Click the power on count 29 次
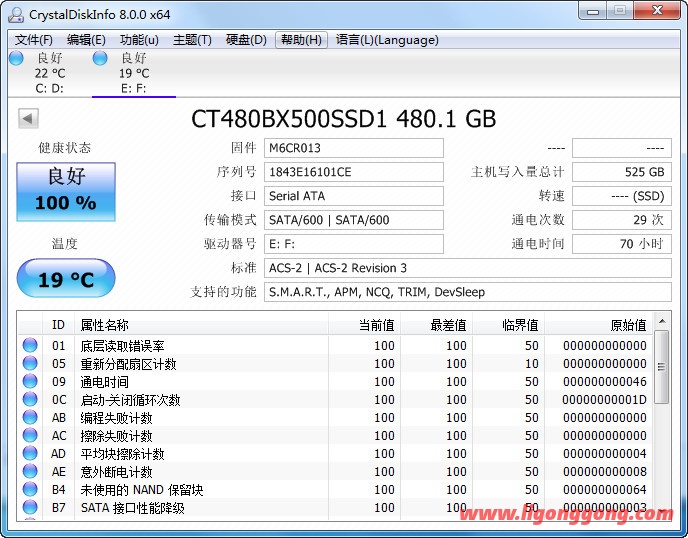The height and width of the screenshot is (538, 688). (622, 220)
